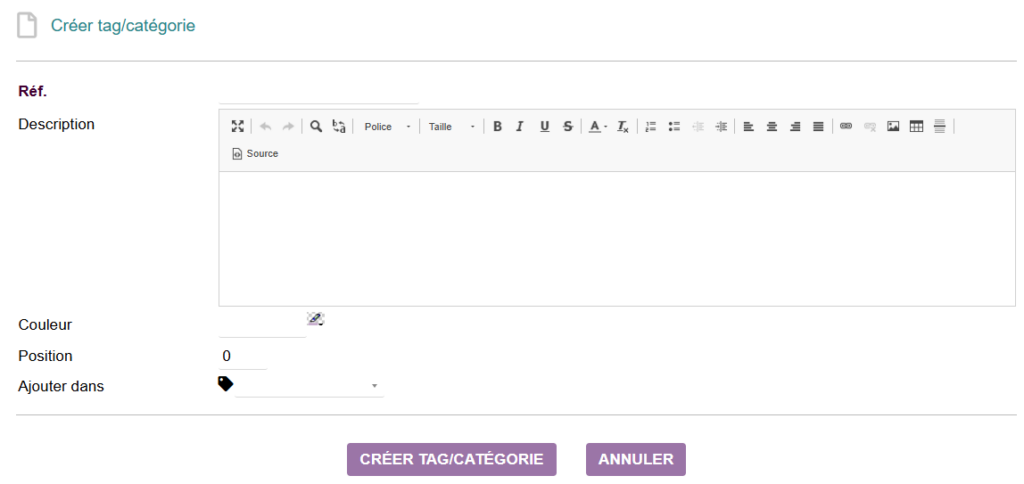Switch editor to Source view
1024x484 pixels.
255,154
